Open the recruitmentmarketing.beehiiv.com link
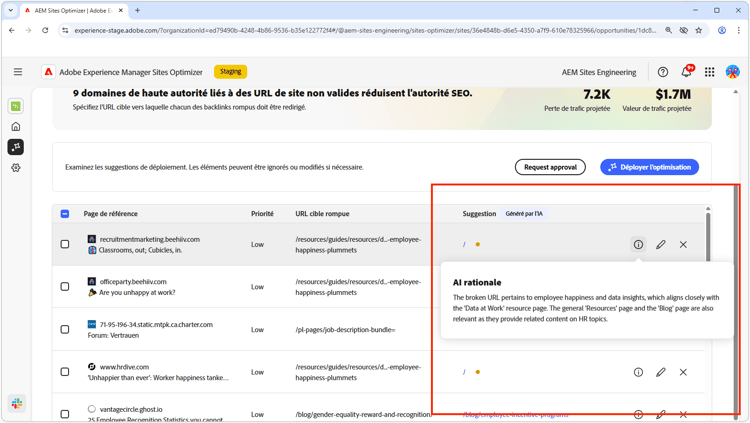This screenshot has height=423, width=750. click(x=150, y=239)
